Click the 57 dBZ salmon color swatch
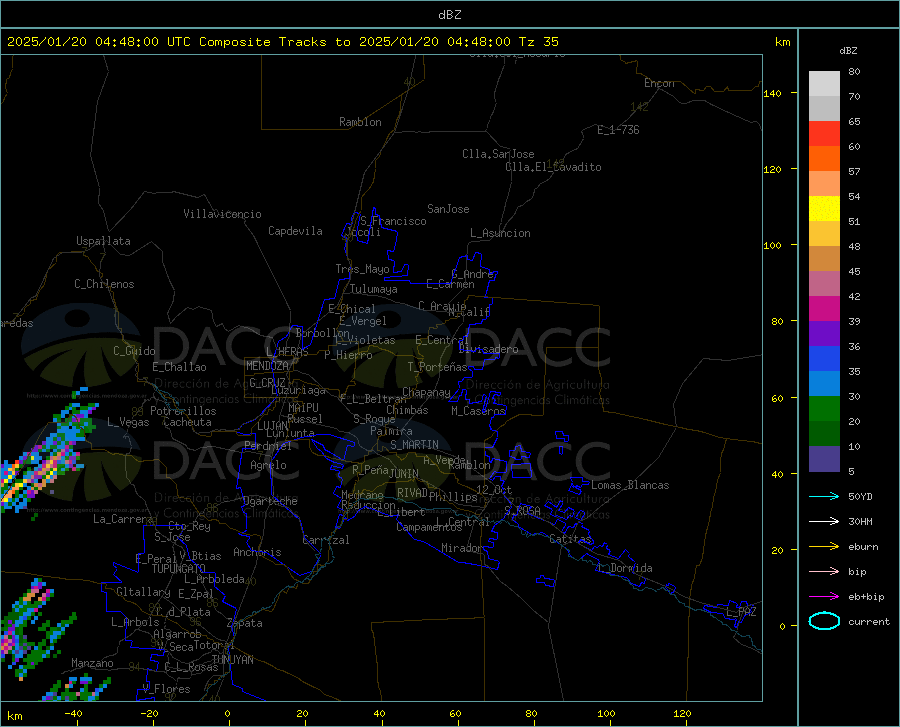 pos(824,184)
